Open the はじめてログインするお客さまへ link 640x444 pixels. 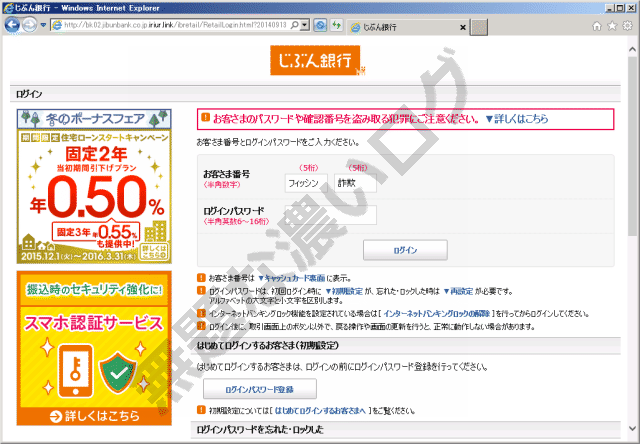point(320,411)
